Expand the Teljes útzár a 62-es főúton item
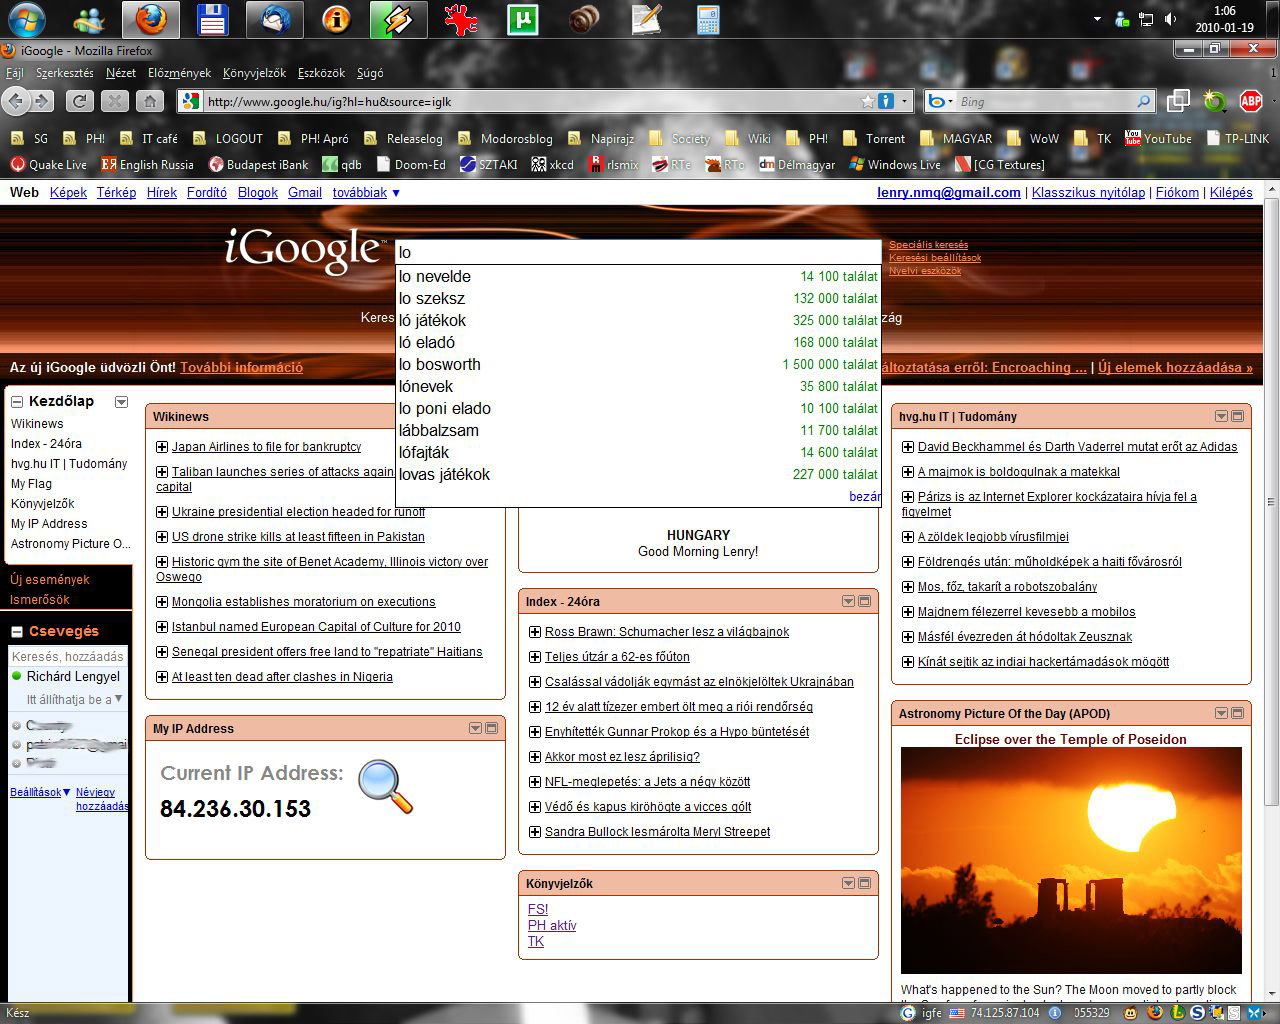Image resolution: width=1280 pixels, height=1024 pixels. point(535,657)
